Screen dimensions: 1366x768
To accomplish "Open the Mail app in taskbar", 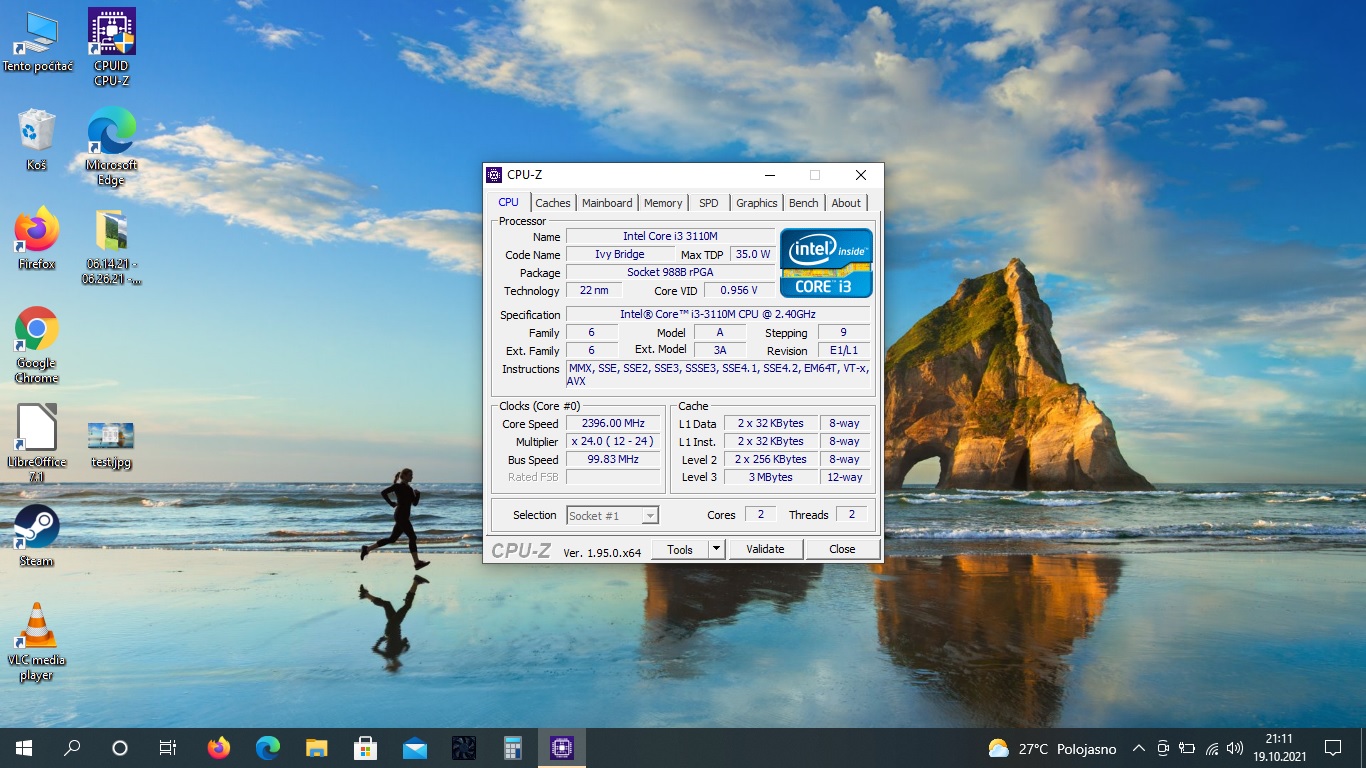I will pyautogui.click(x=415, y=747).
